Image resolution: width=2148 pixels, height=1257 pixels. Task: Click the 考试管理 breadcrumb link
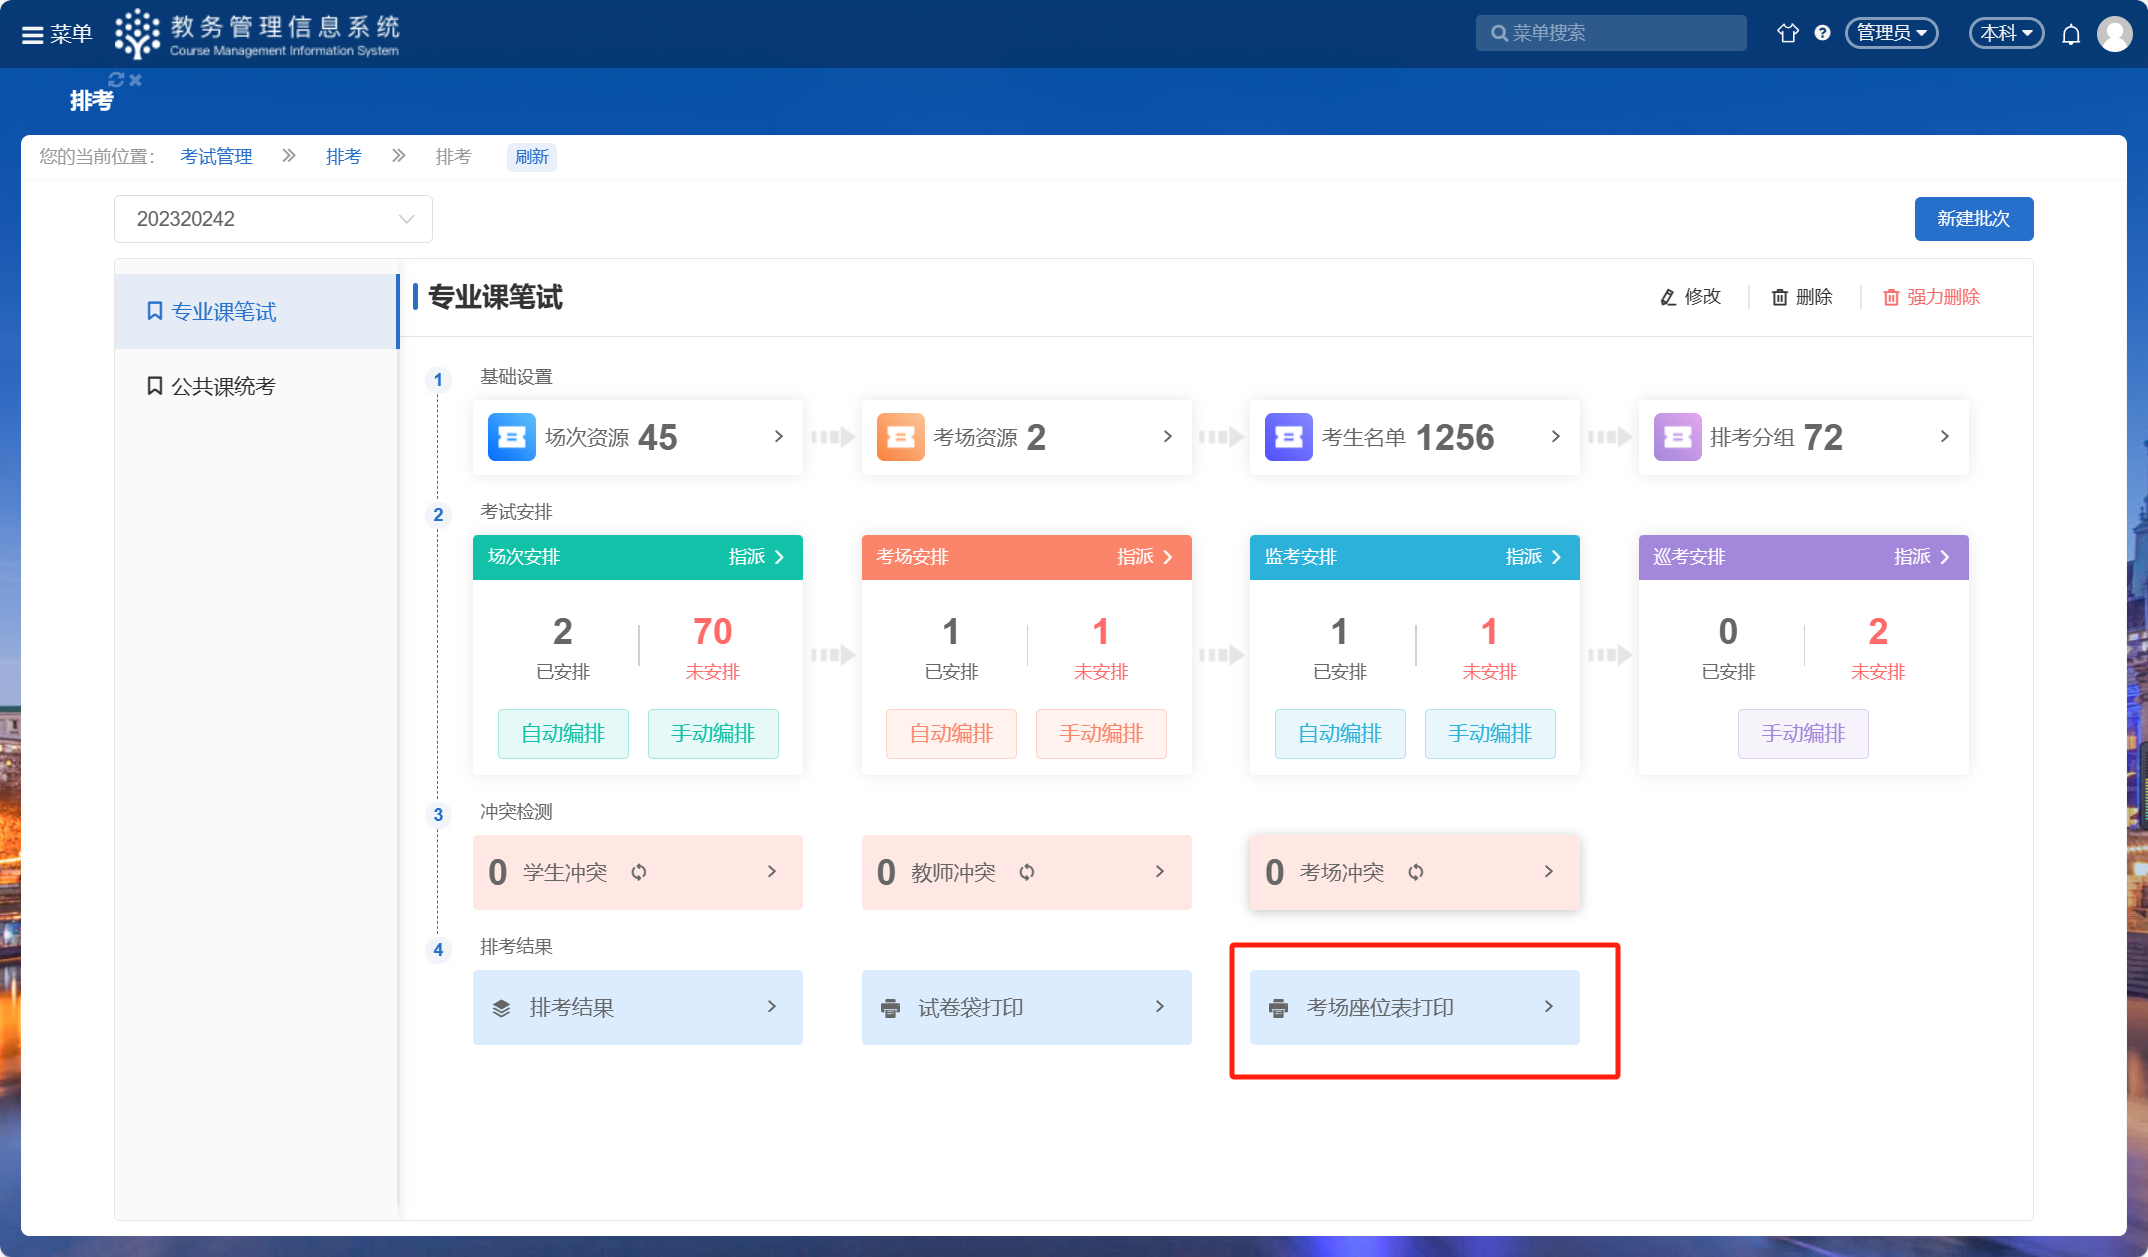216,157
